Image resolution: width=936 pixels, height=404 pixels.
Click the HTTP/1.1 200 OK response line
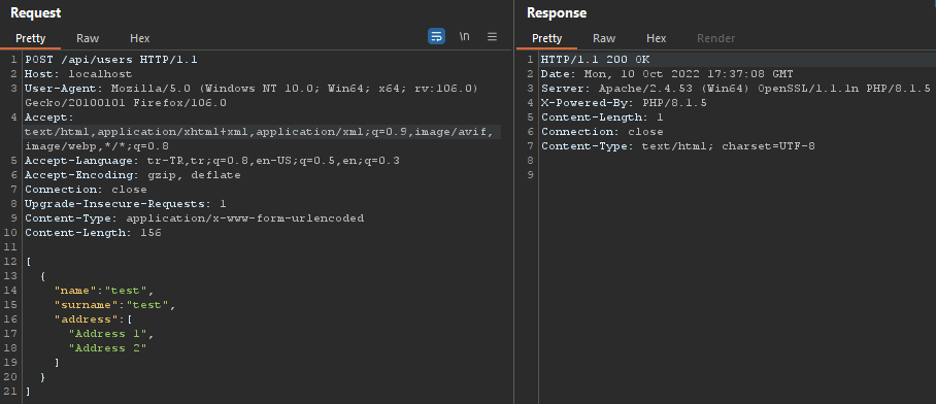click(x=595, y=60)
